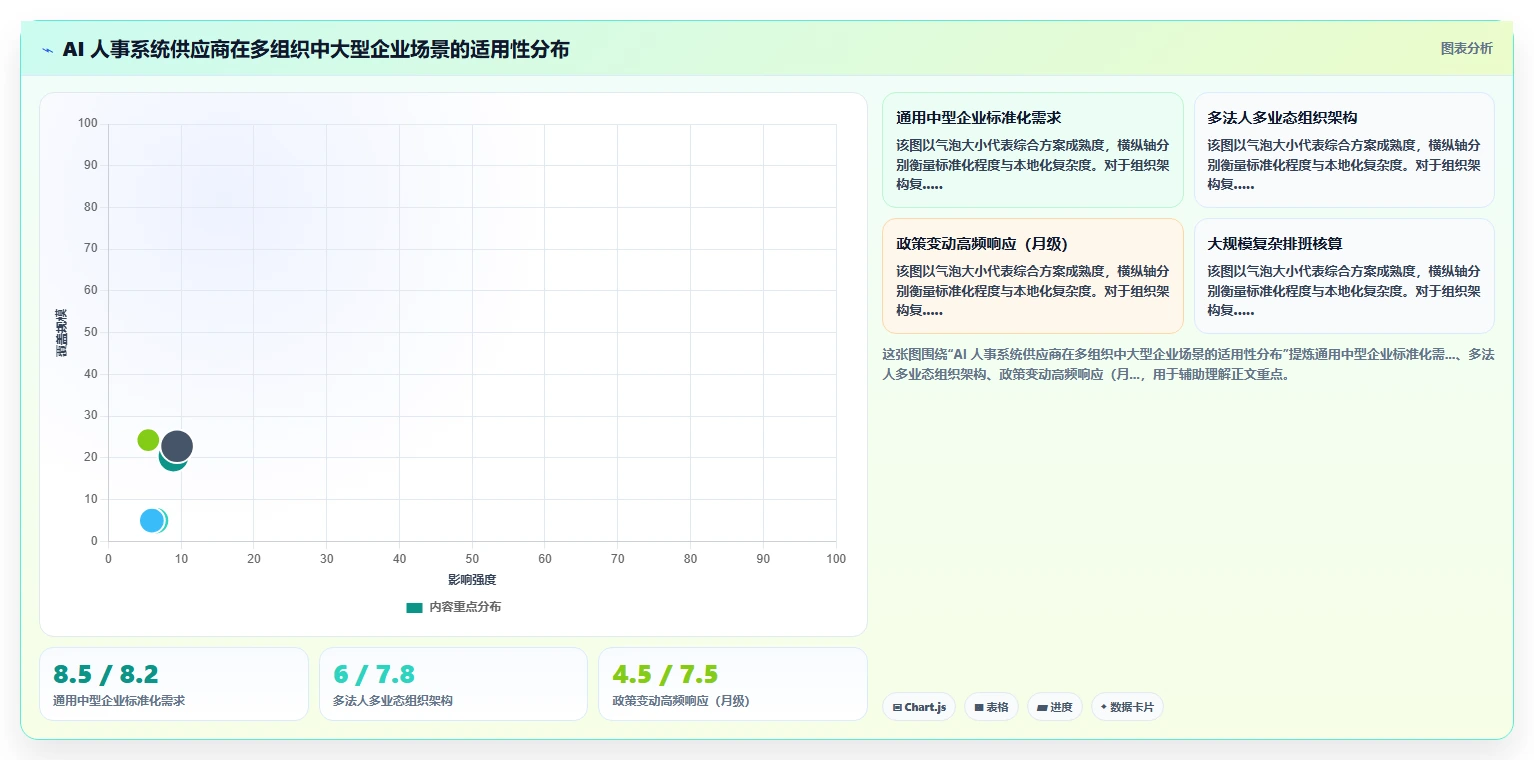Click the 8.5 / 8.2 stat card
The width and height of the screenshot is (1534, 760).
174,684
